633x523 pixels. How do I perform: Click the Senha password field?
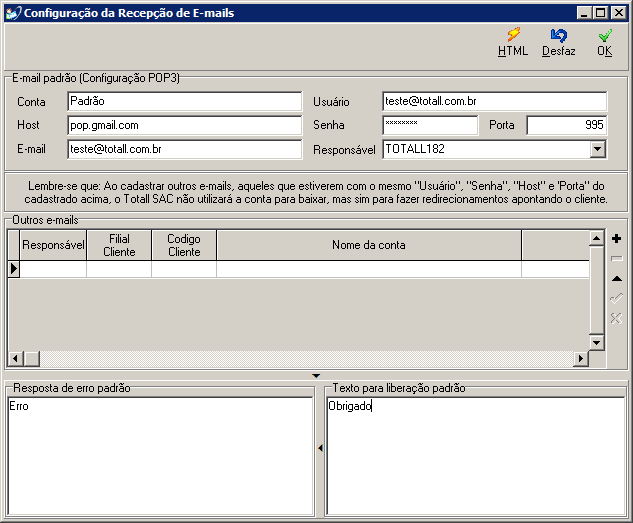pos(430,125)
